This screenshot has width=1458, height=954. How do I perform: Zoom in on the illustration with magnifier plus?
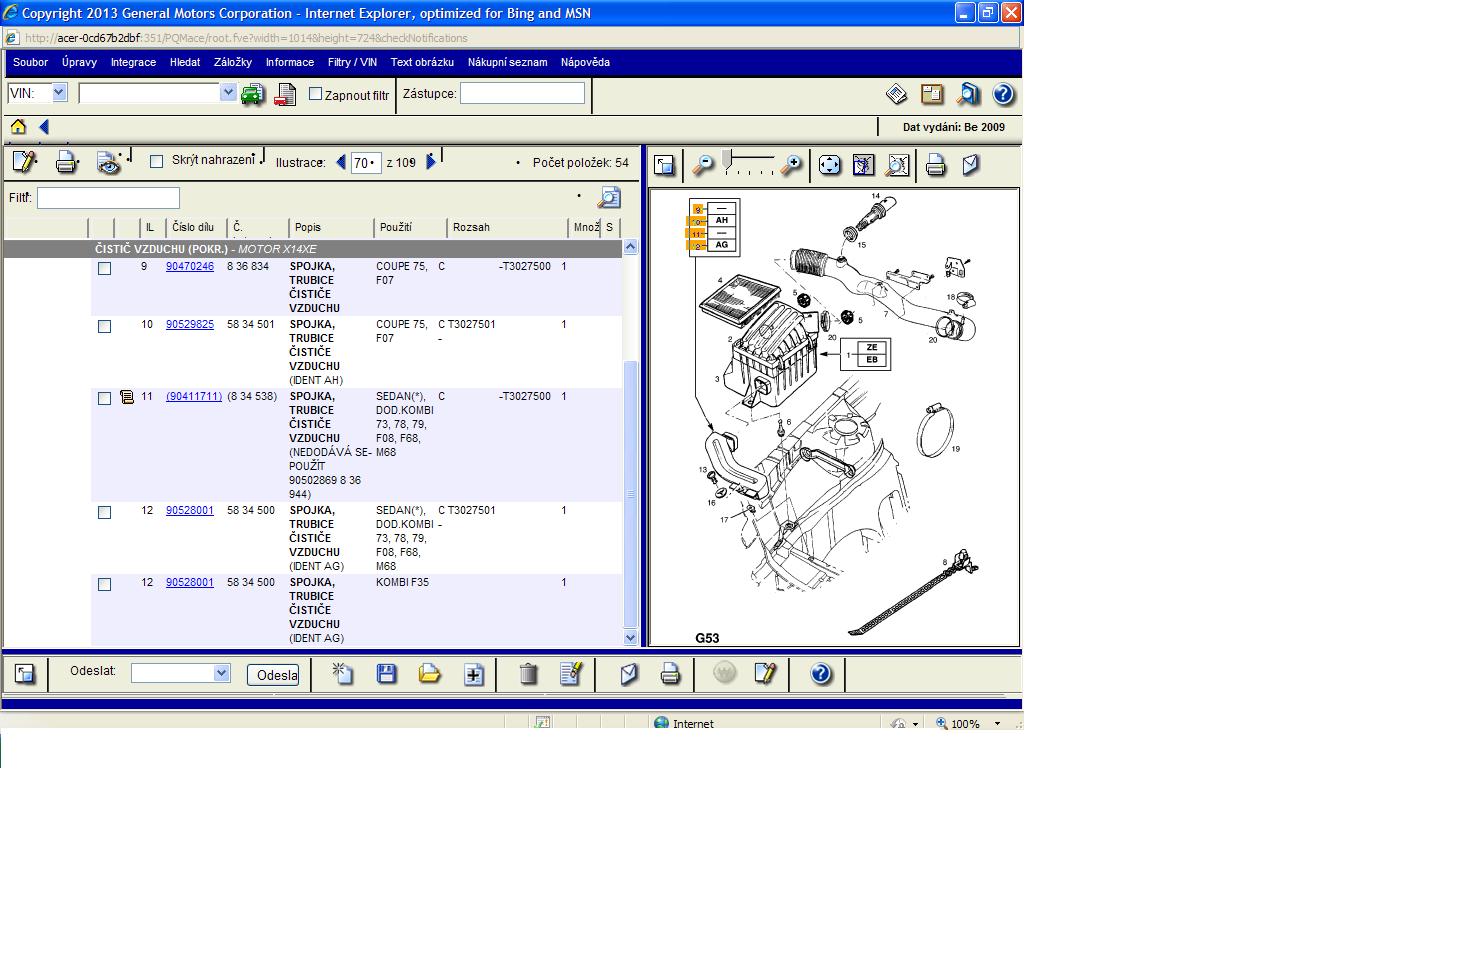pos(791,165)
